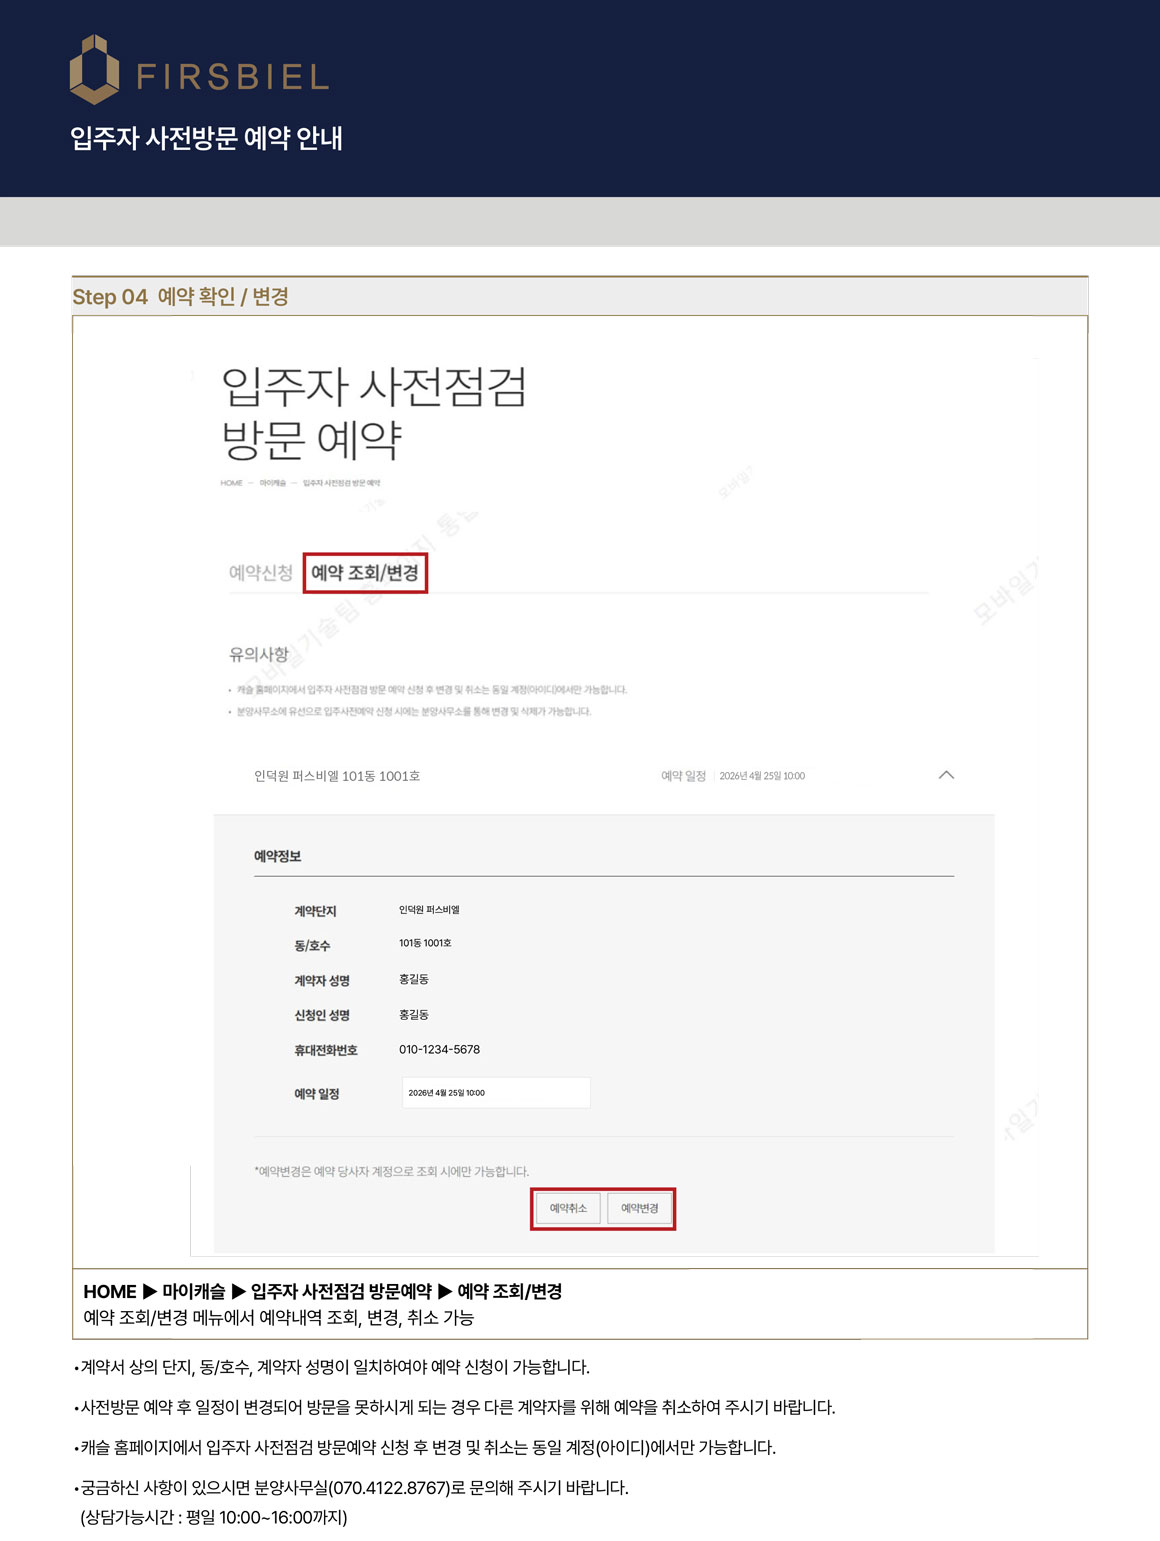The width and height of the screenshot is (1160, 1541).
Task: Collapse the reservation panel with chevron arrow
Action: (x=946, y=775)
